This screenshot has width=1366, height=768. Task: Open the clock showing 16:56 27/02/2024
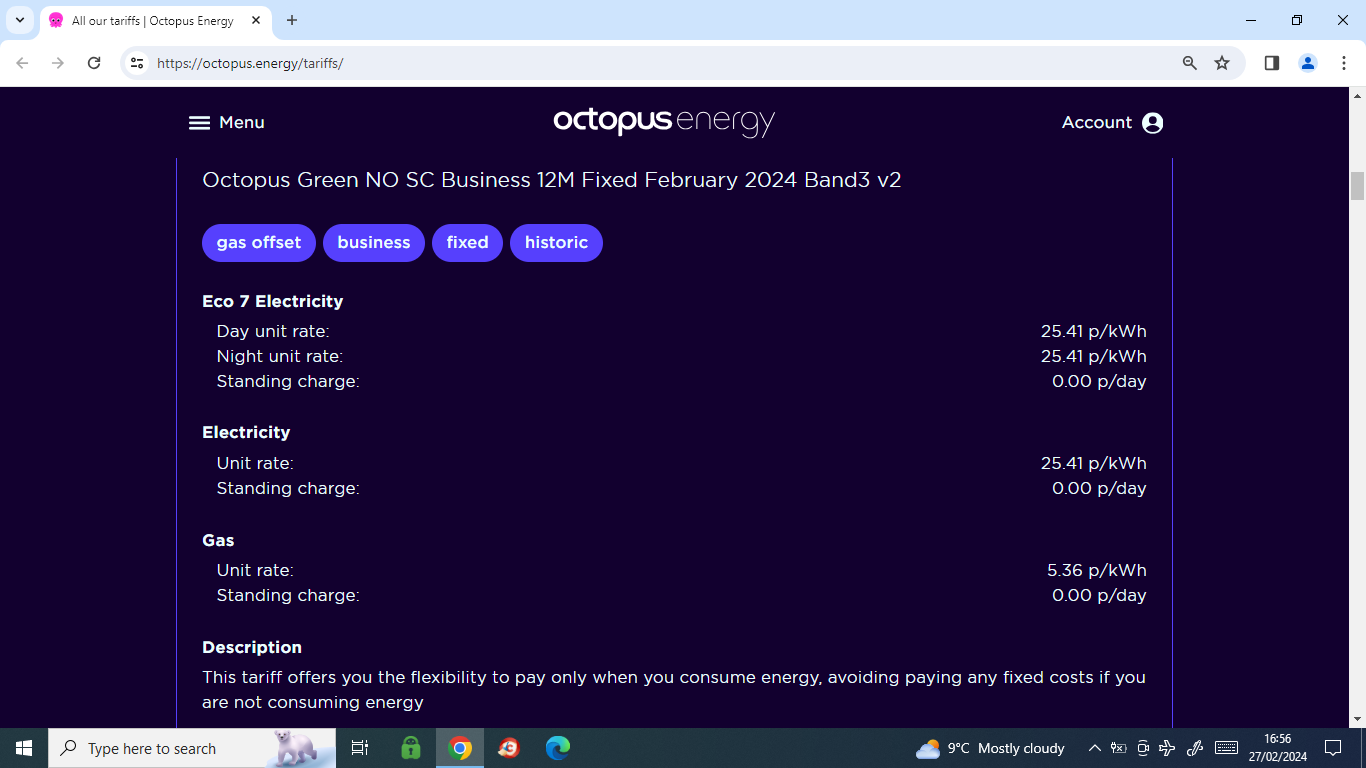1277,748
